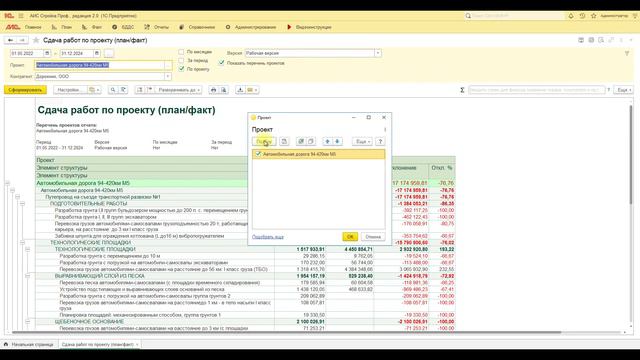Toggle the По проекту checkbox
The image size is (640, 360).
(181, 69)
